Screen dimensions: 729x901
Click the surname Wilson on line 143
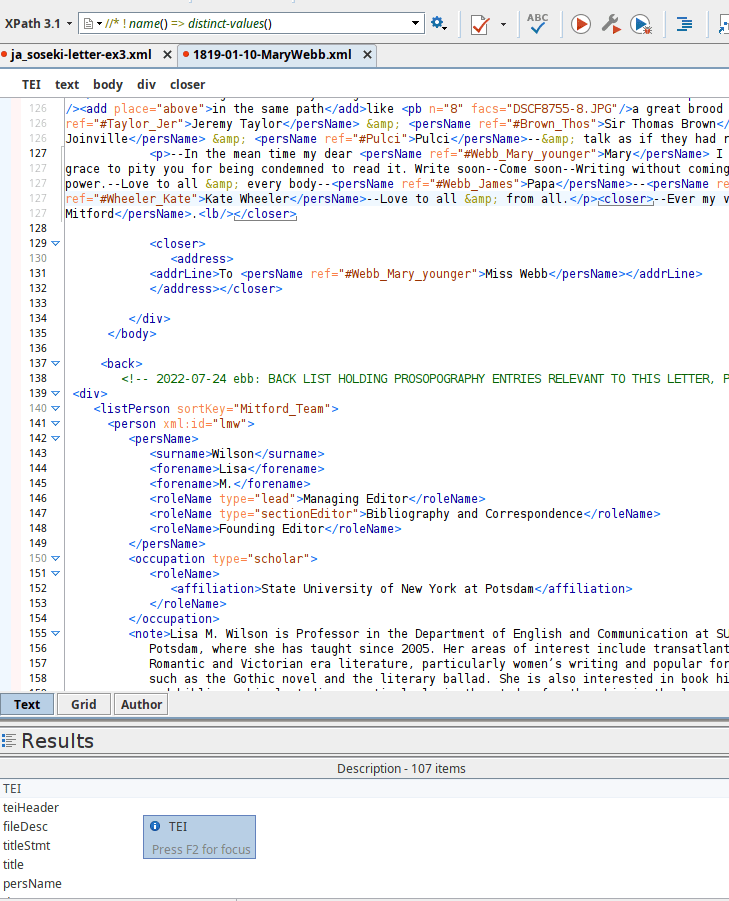[233, 454]
